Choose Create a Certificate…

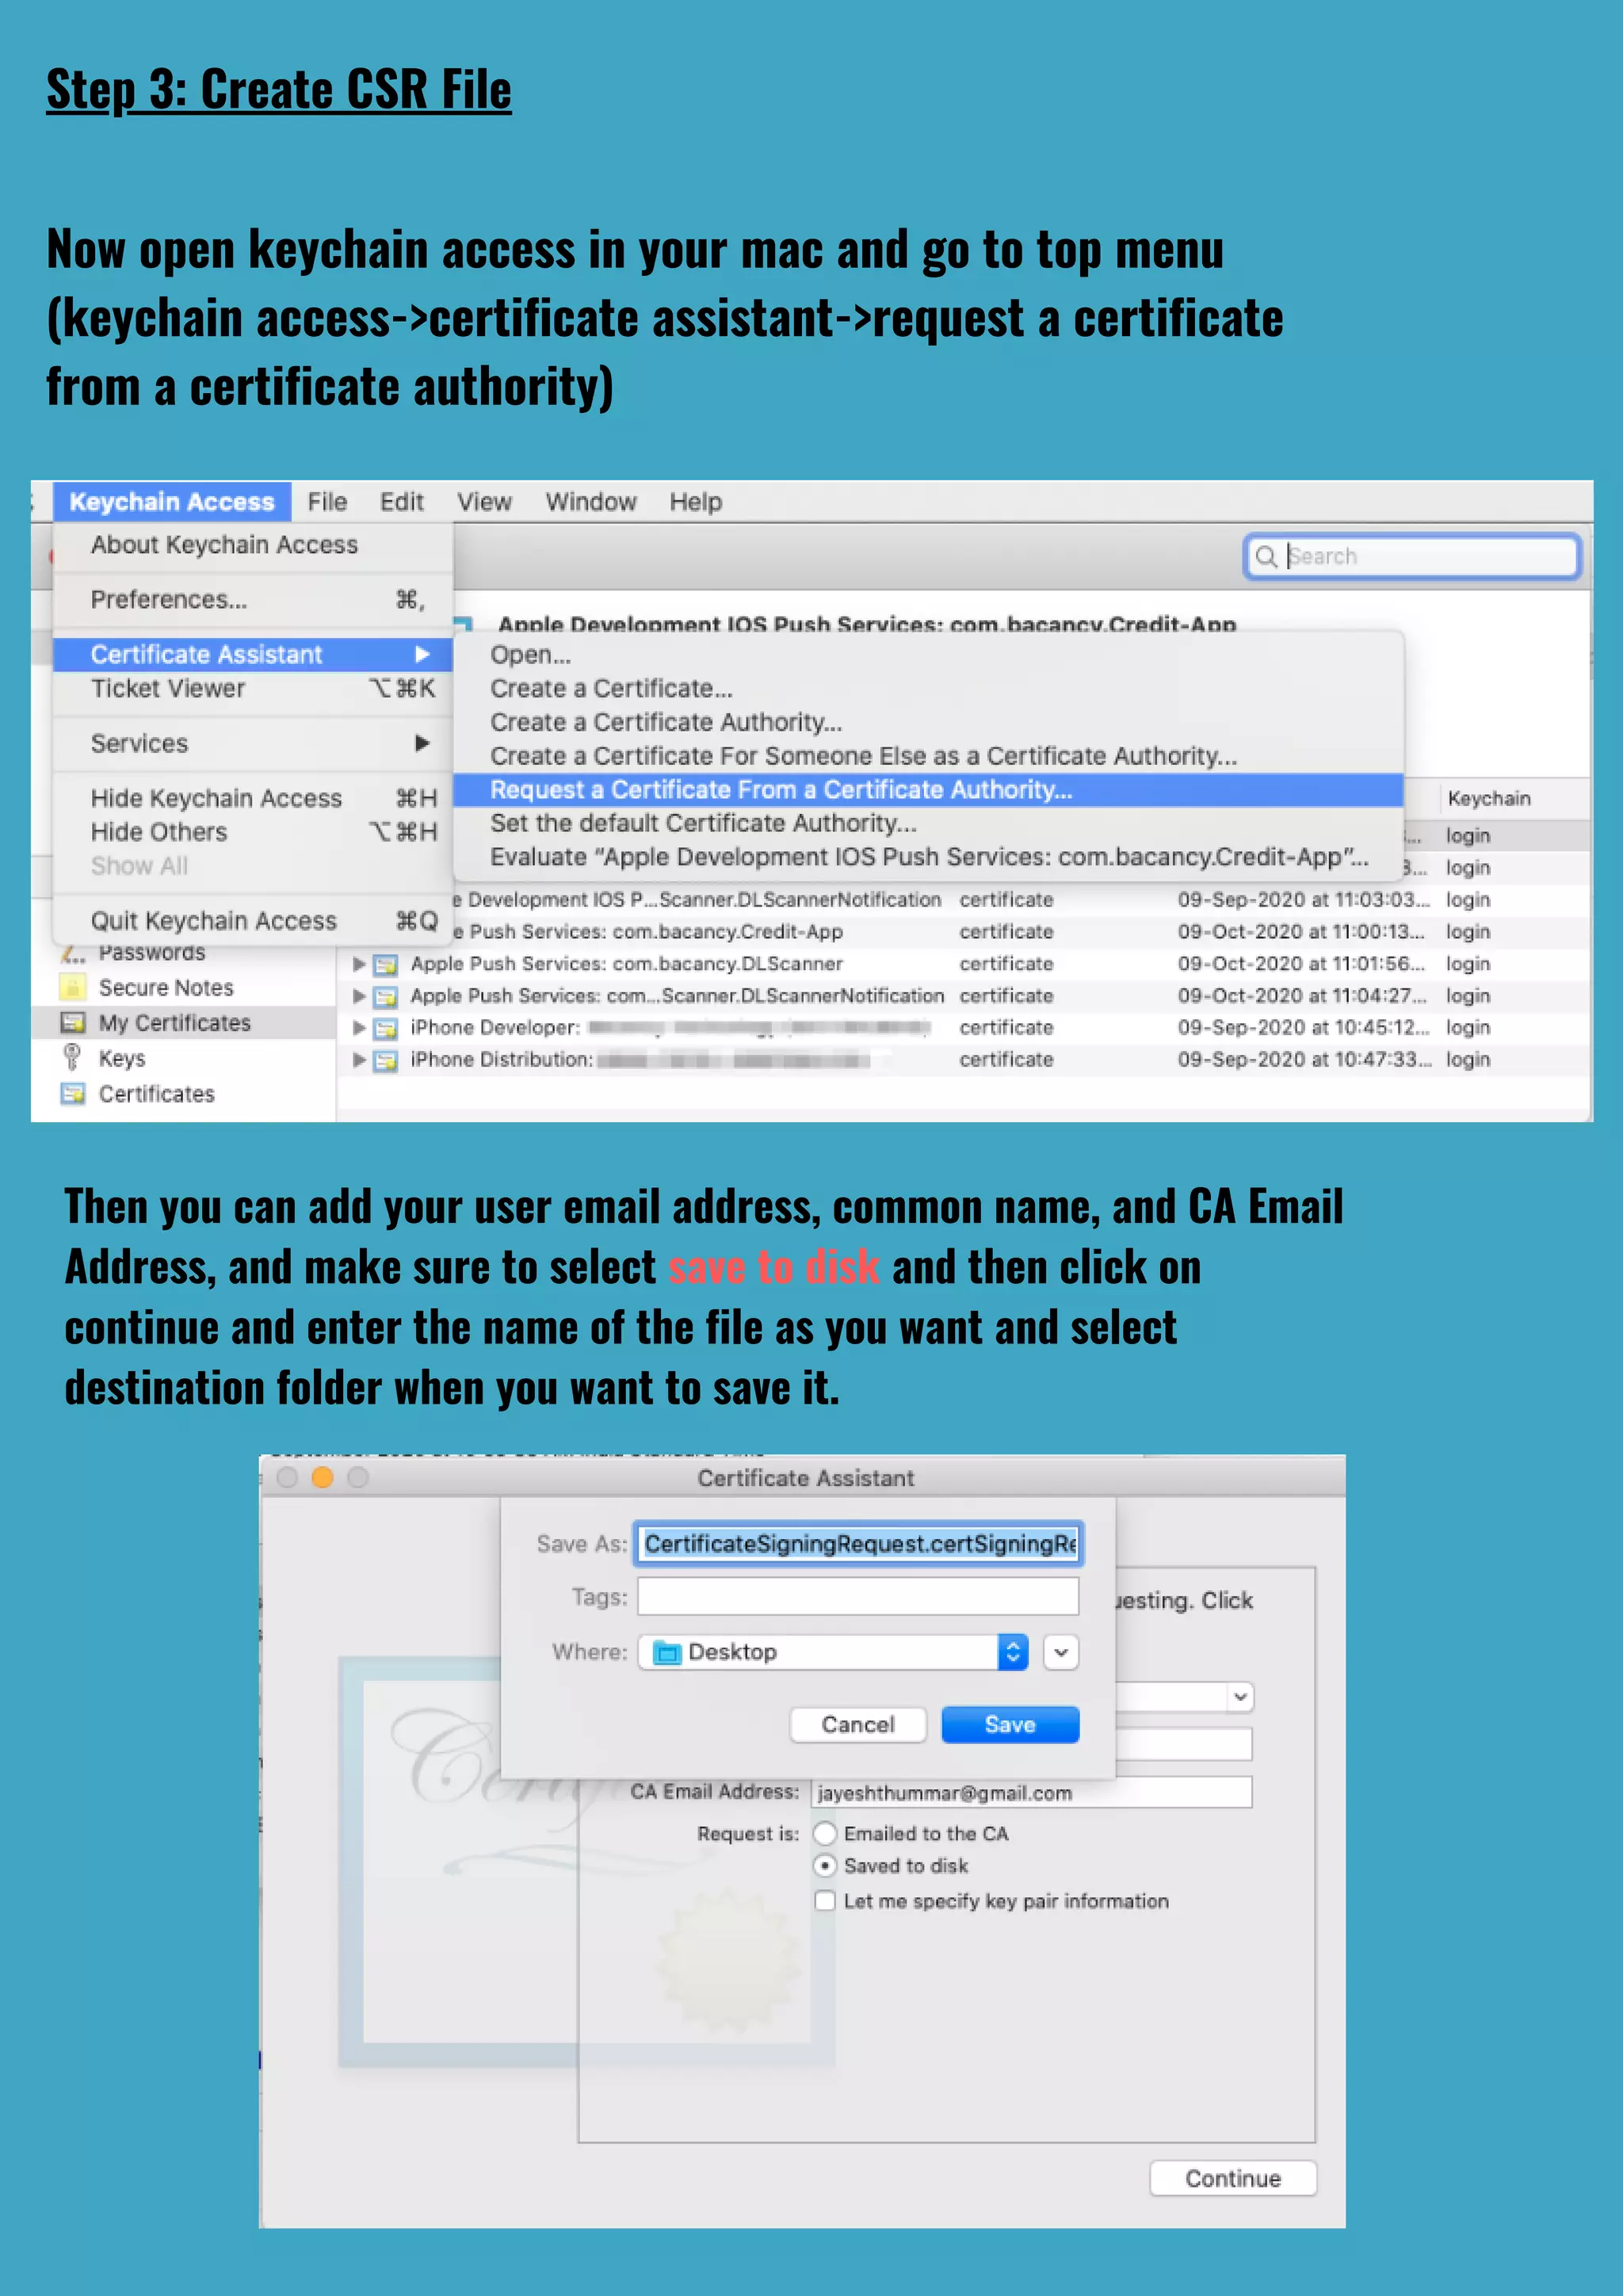[x=928, y=689]
